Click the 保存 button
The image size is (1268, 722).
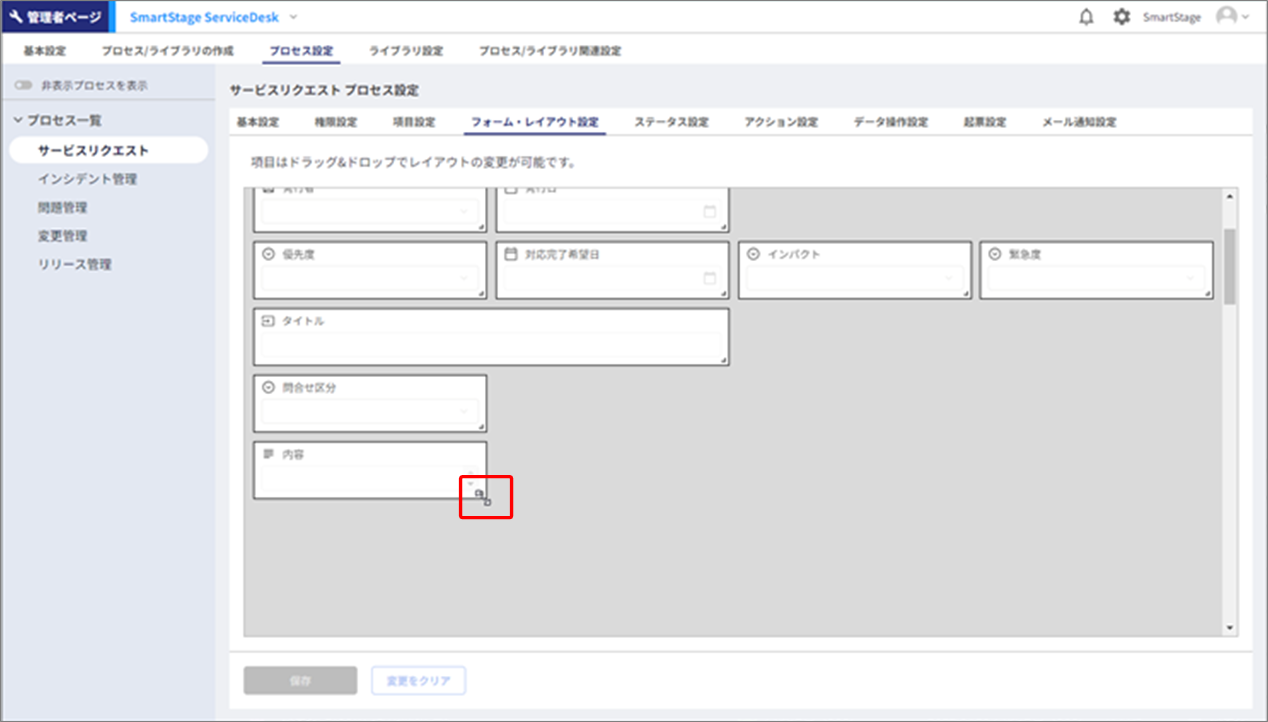(300, 681)
